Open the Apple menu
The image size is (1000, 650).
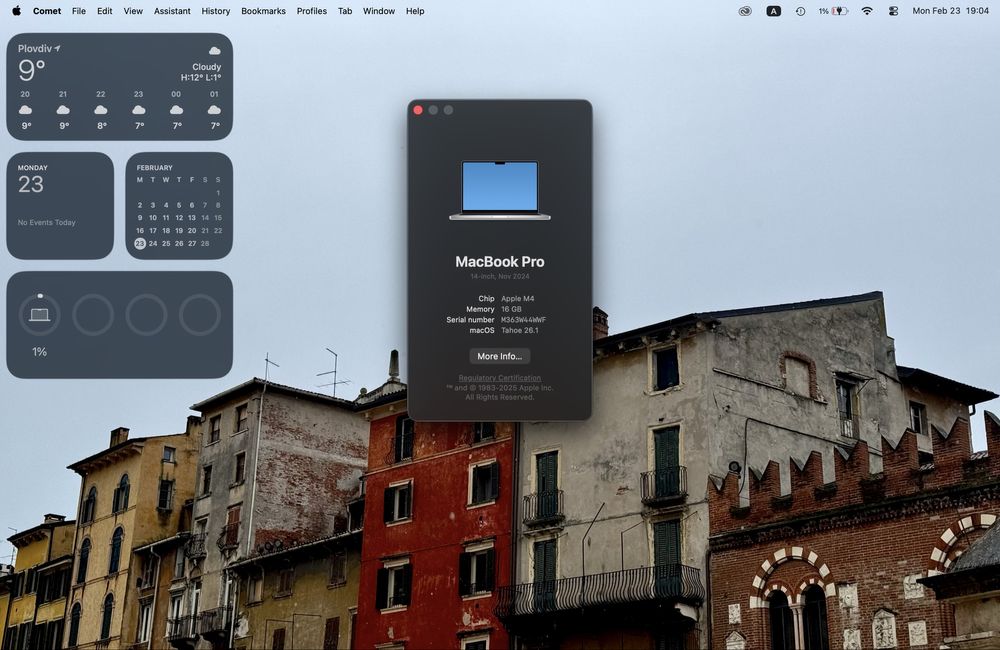click(x=17, y=11)
